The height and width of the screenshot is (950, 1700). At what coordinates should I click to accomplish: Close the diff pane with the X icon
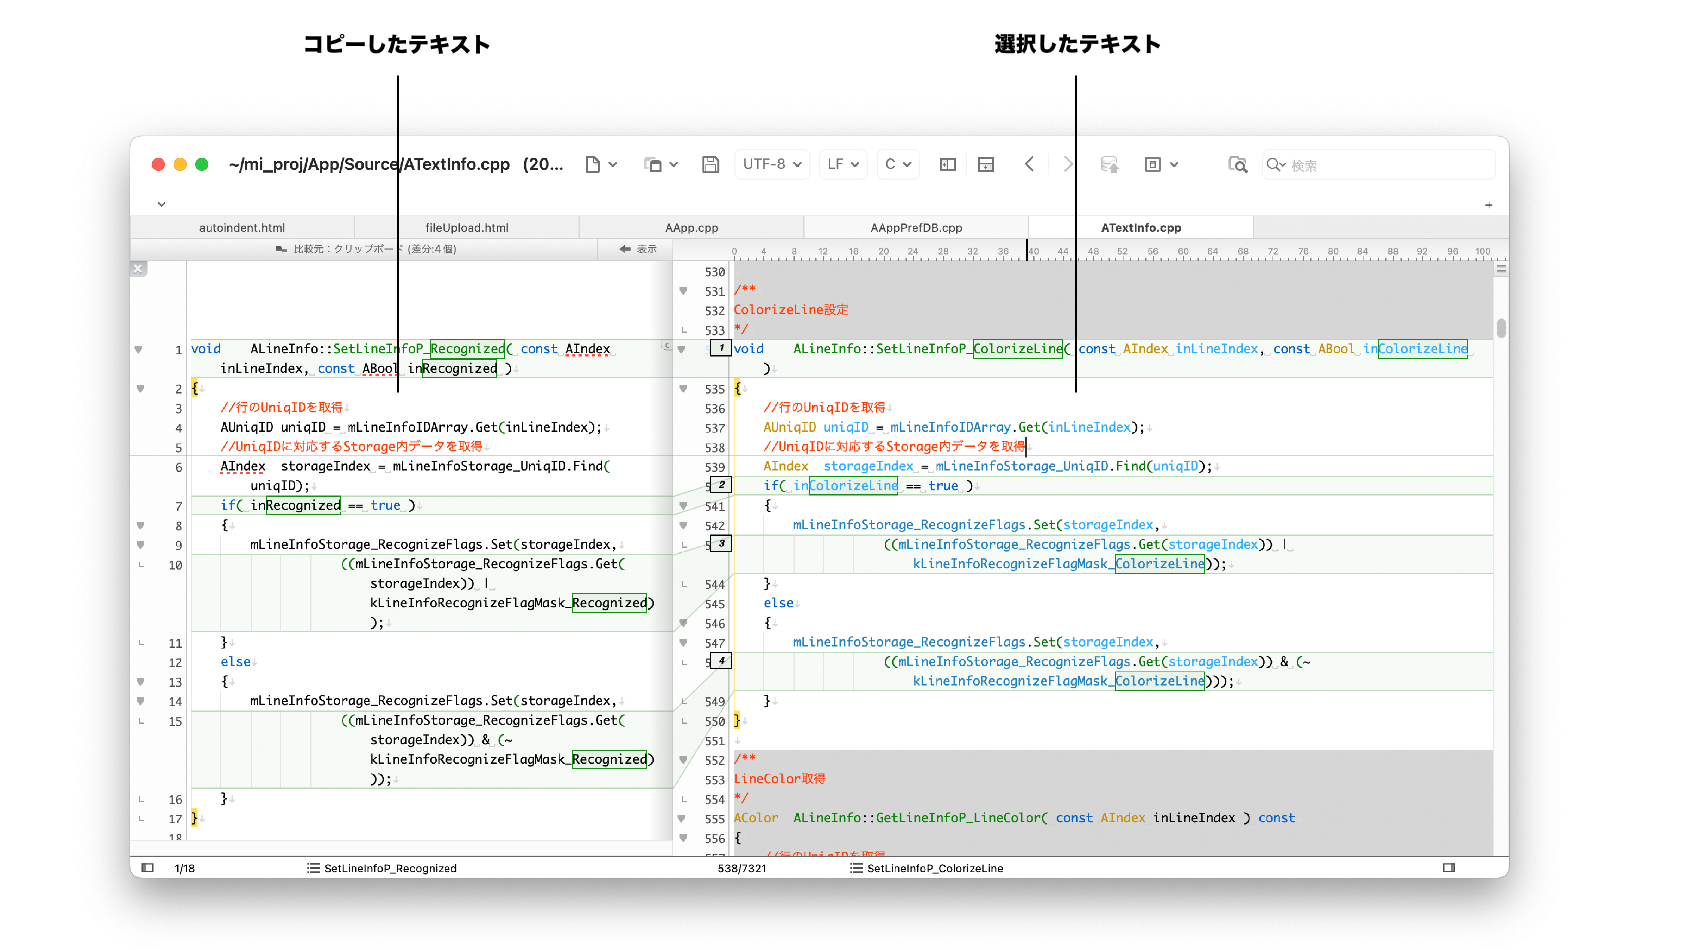coord(138,269)
